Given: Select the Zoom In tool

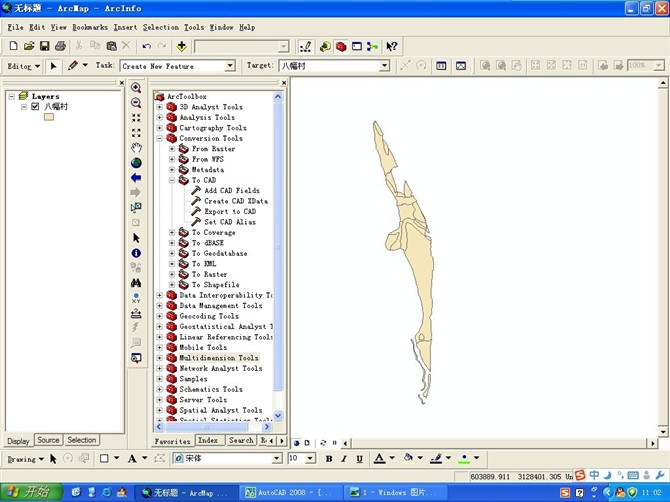Looking at the screenshot, I should 136,87.
